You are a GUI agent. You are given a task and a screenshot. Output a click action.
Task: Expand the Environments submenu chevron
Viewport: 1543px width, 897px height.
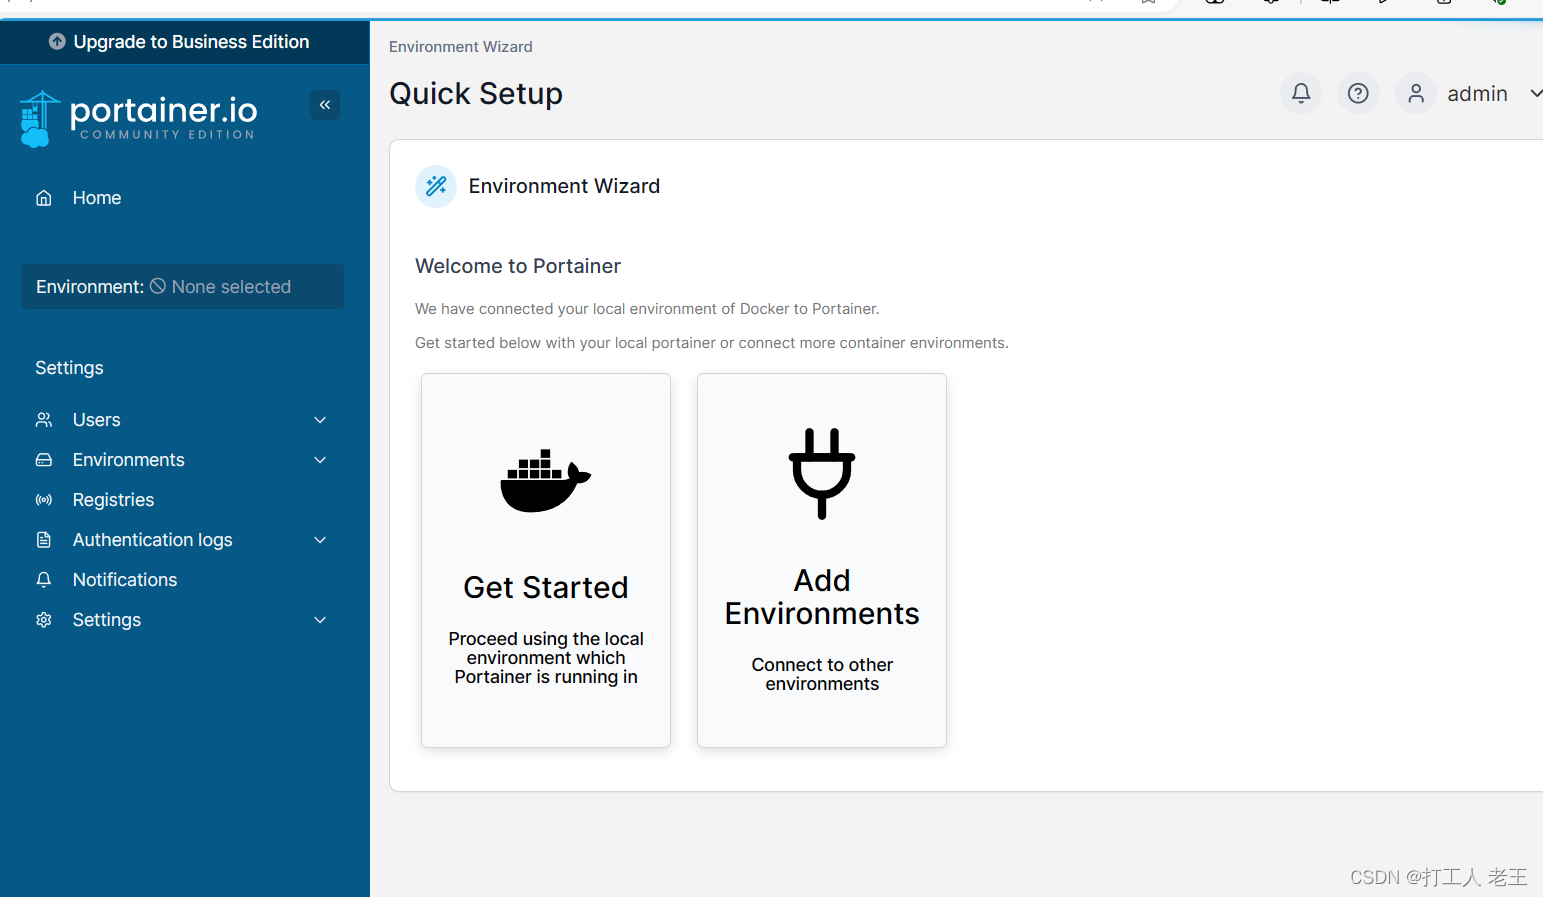pos(320,460)
